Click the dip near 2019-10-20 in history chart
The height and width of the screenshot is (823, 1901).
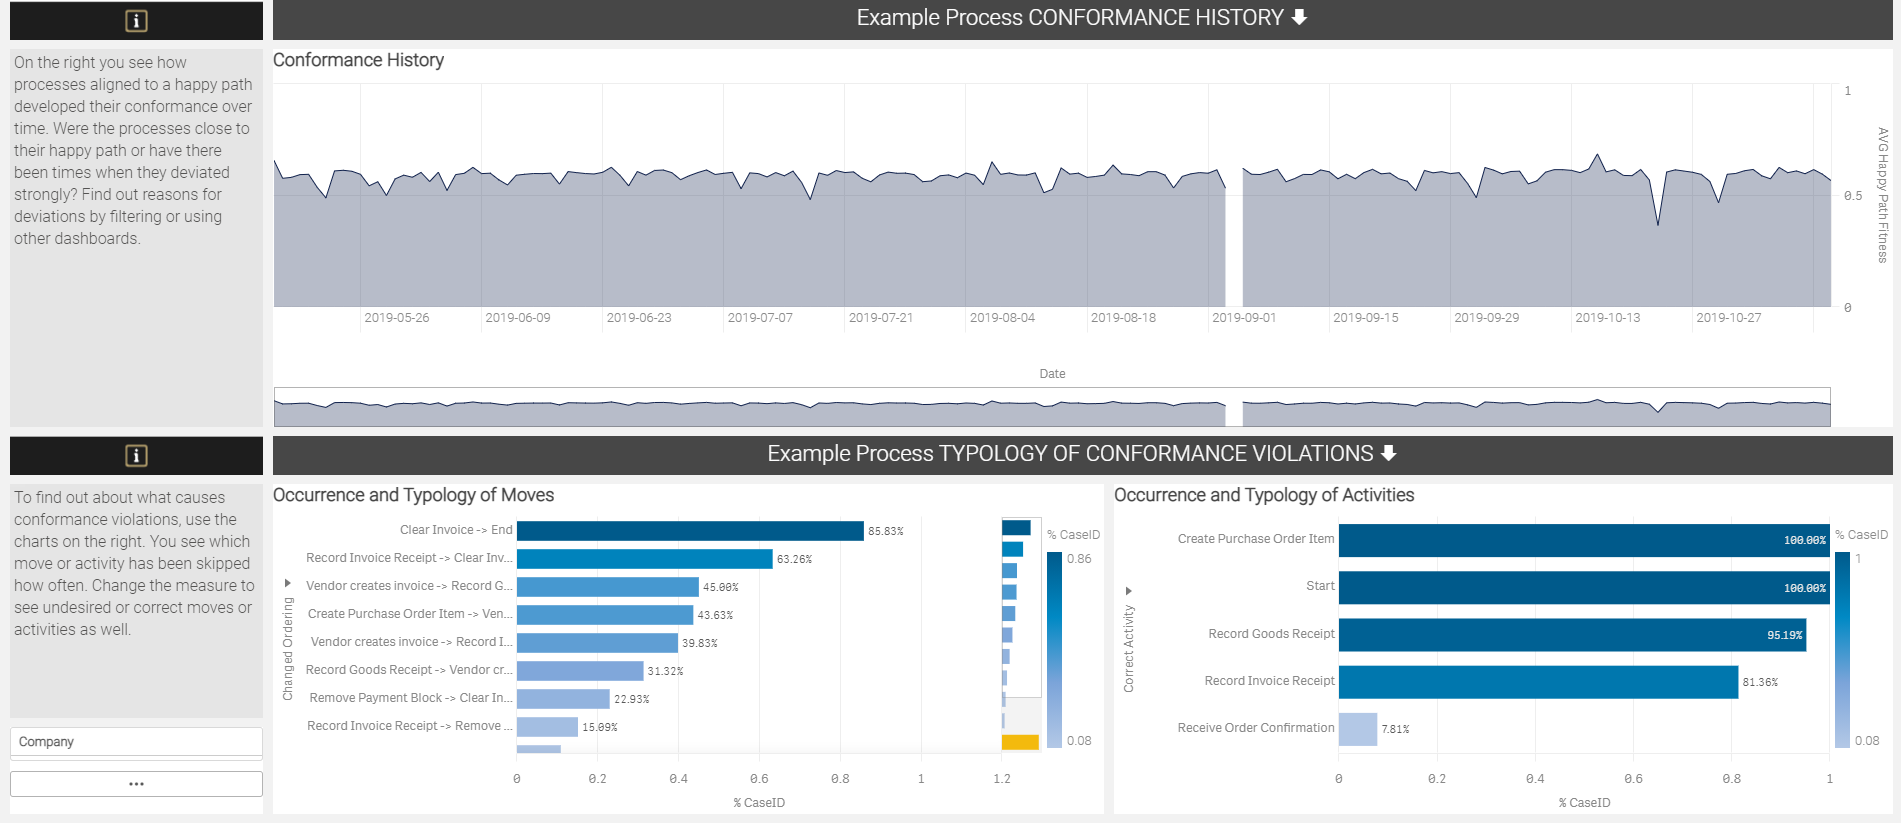(x=1658, y=222)
